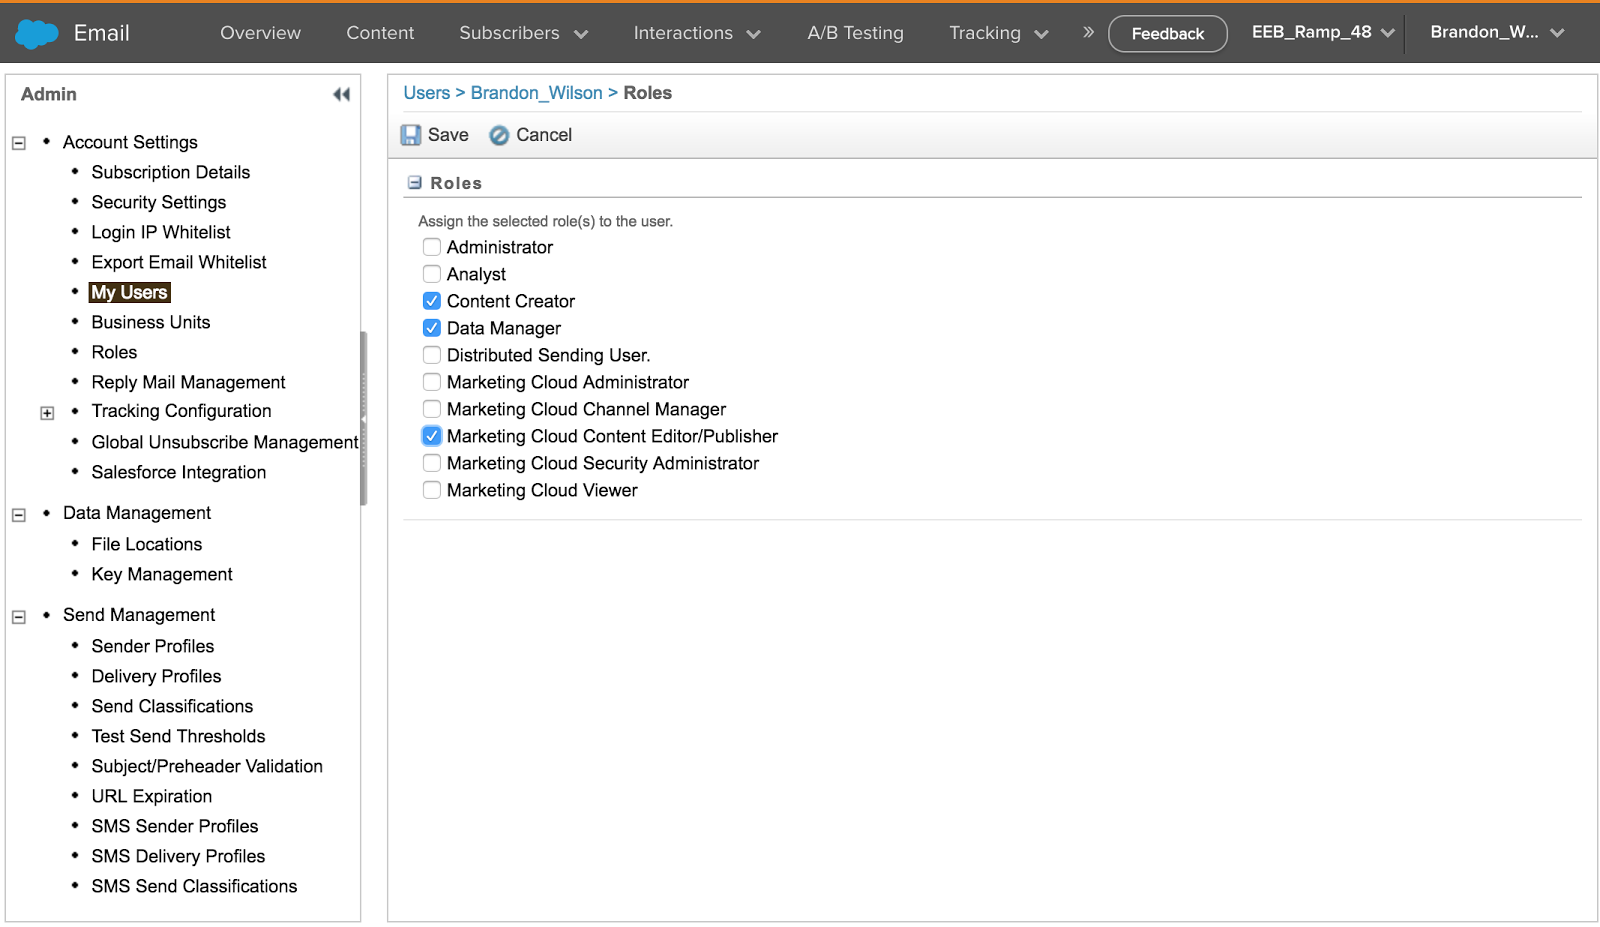This screenshot has width=1600, height=927.
Task: Open Reply Mail Management
Action: point(188,382)
